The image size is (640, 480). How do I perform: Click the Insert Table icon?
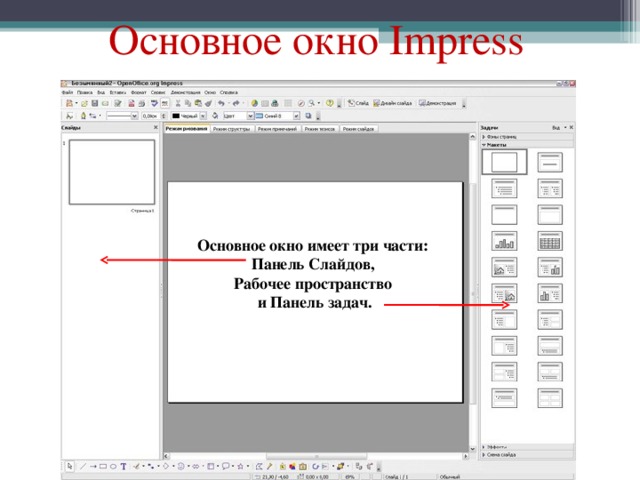pyautogui.click(x=264, y=104)
